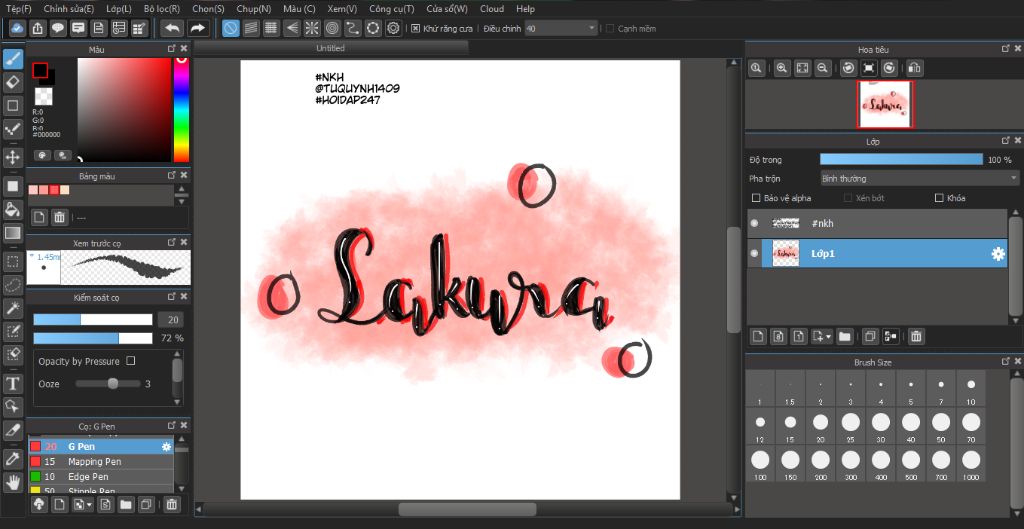This screenshot has width=1024, height=529.
Task: Select the Gradient tool
Action: 13,232
